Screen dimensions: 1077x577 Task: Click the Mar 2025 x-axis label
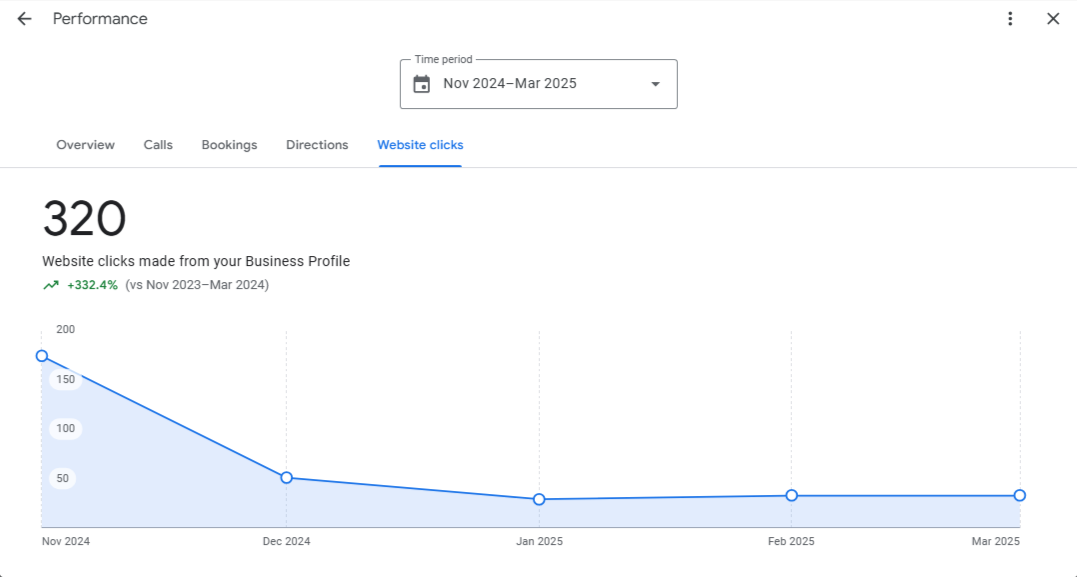pos(996,541)
